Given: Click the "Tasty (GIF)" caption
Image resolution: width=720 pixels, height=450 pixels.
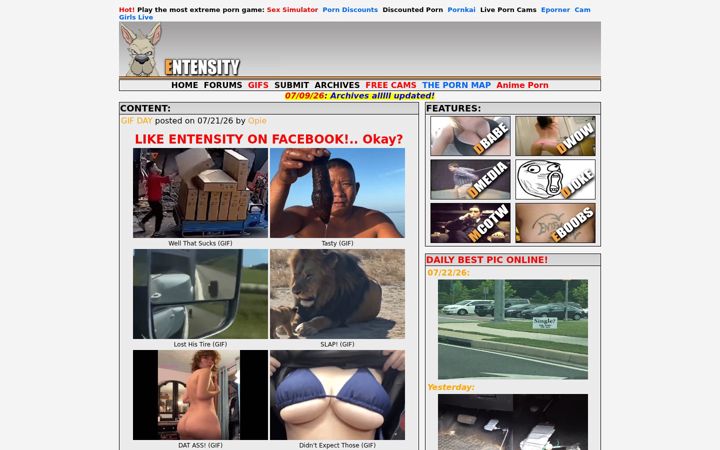Looking at the screenshot, I should [338, 243].
